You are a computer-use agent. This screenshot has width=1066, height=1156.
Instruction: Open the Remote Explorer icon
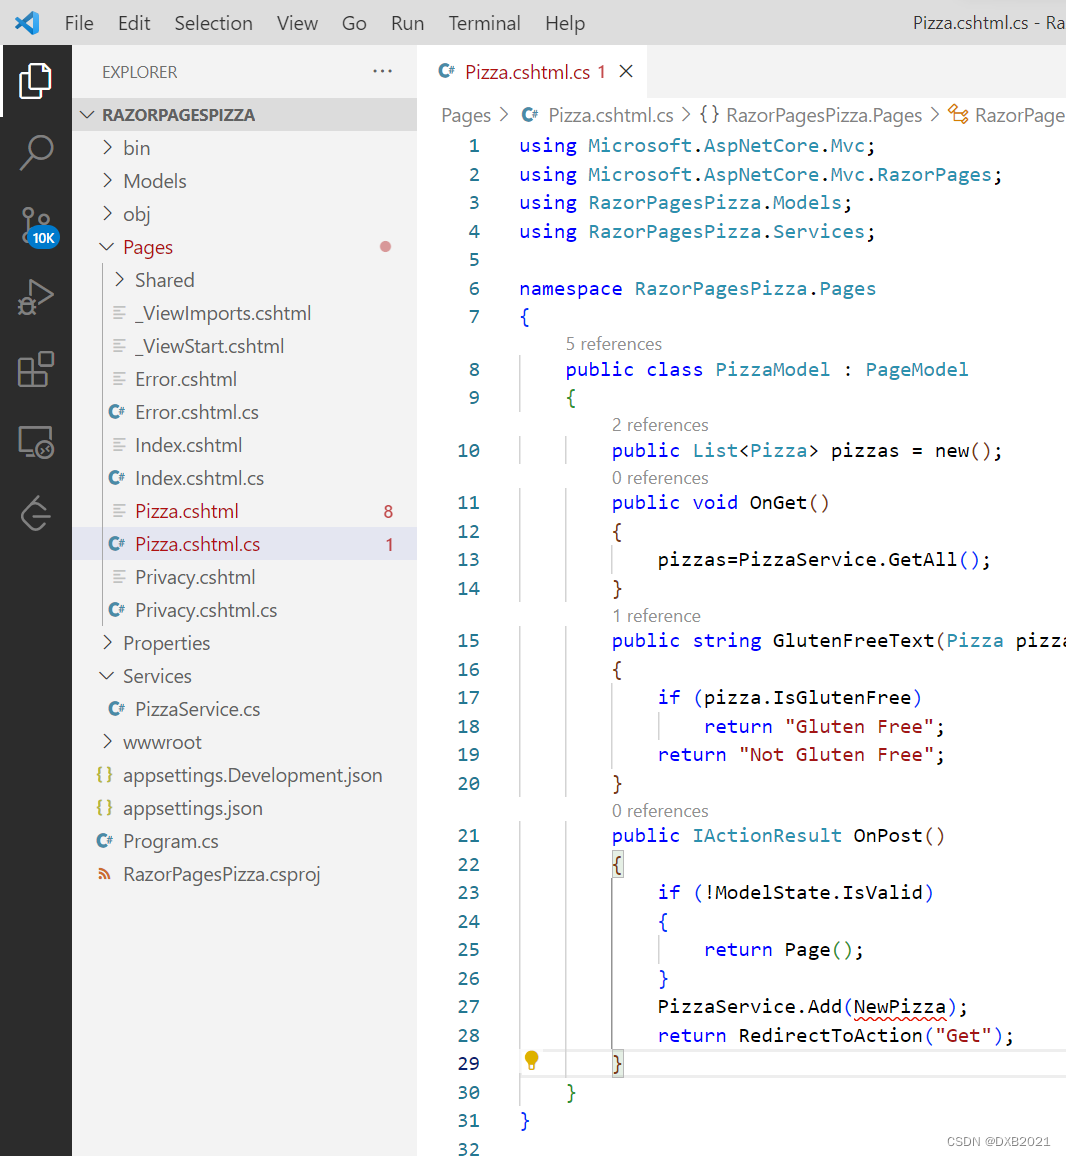(35, 441)
